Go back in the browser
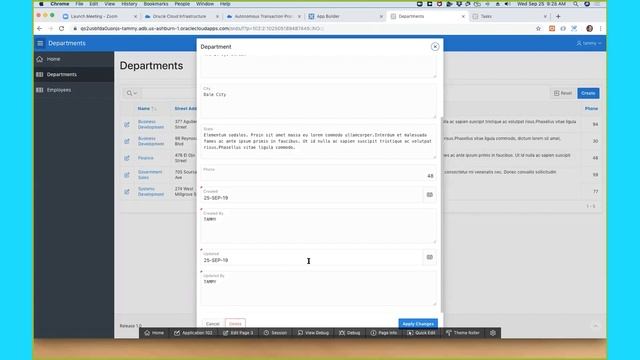 40,29
